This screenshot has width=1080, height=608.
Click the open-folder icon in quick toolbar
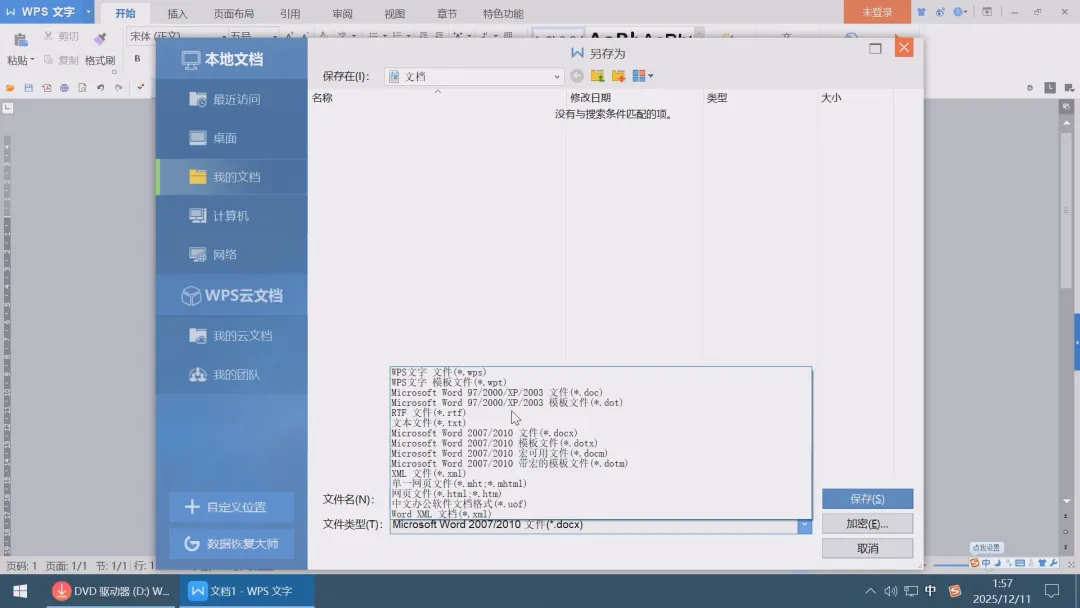coord(10,87)
